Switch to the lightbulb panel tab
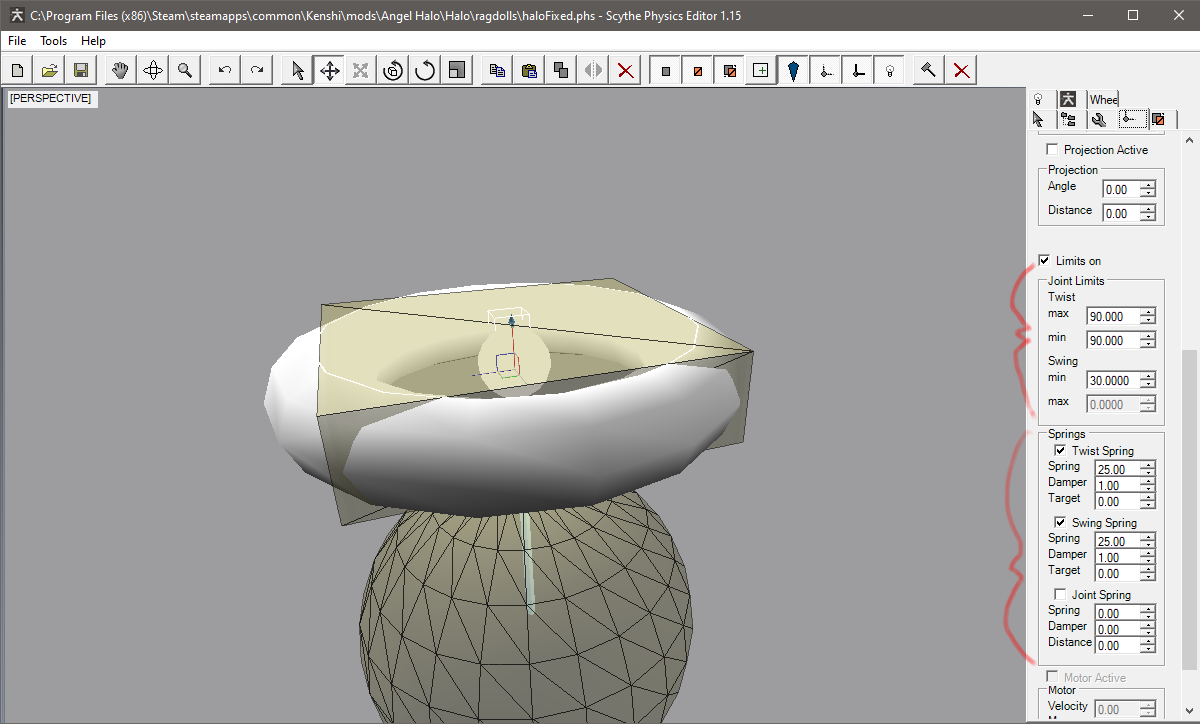The width and height of the screenshot is (1200, 724). pyautogui.click(x=1039, y=99)
